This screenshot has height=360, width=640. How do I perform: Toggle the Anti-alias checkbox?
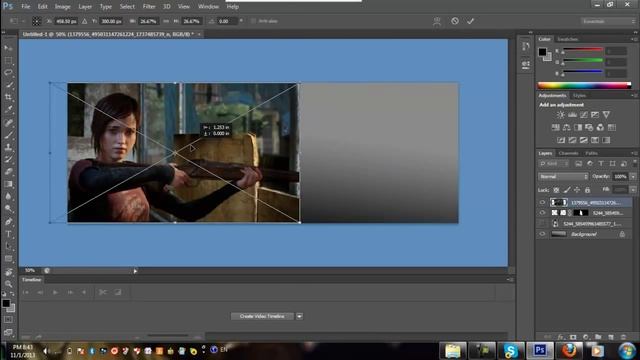point(253,21)
